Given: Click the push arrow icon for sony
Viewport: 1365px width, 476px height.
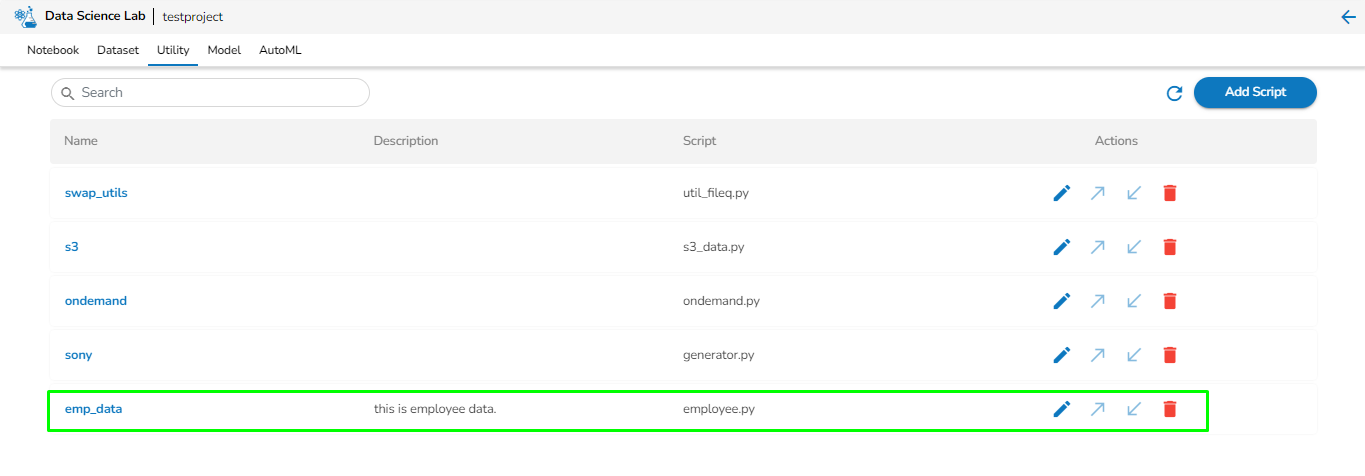Looking at the screenshot, I should pos(1098,355).
